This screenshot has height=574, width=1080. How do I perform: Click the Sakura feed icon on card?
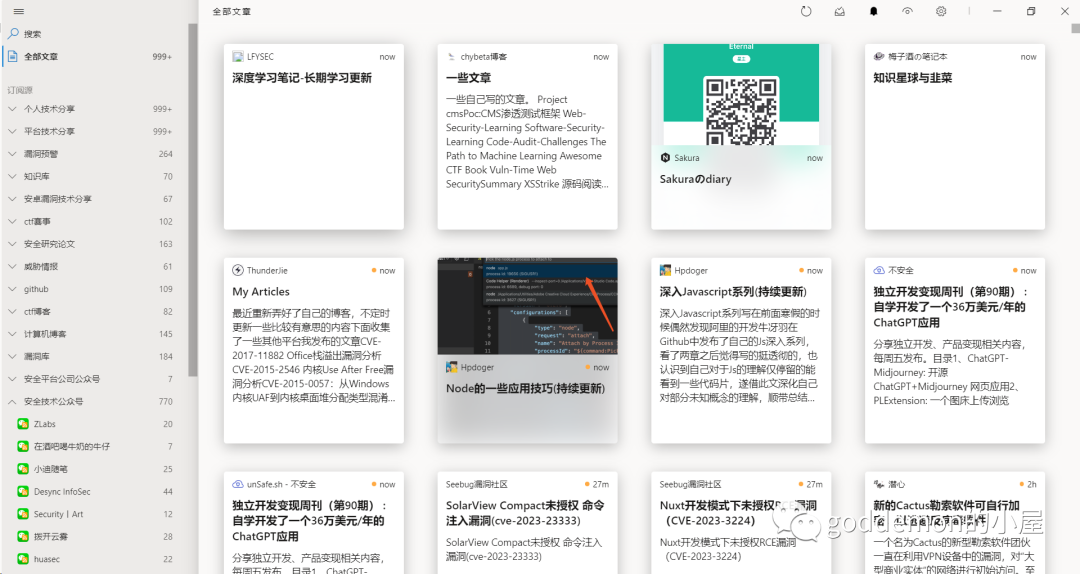point(665,158)
